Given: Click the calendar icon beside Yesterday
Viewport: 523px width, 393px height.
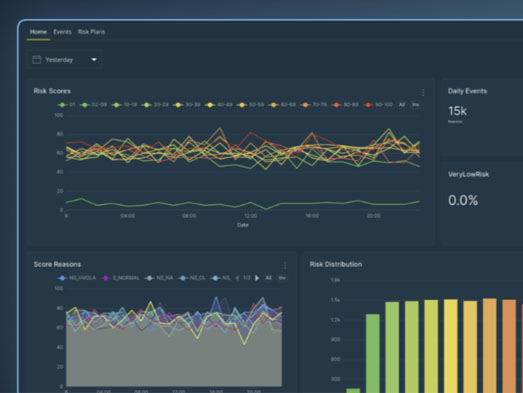Looking at the screenshot, I should 37,60.
